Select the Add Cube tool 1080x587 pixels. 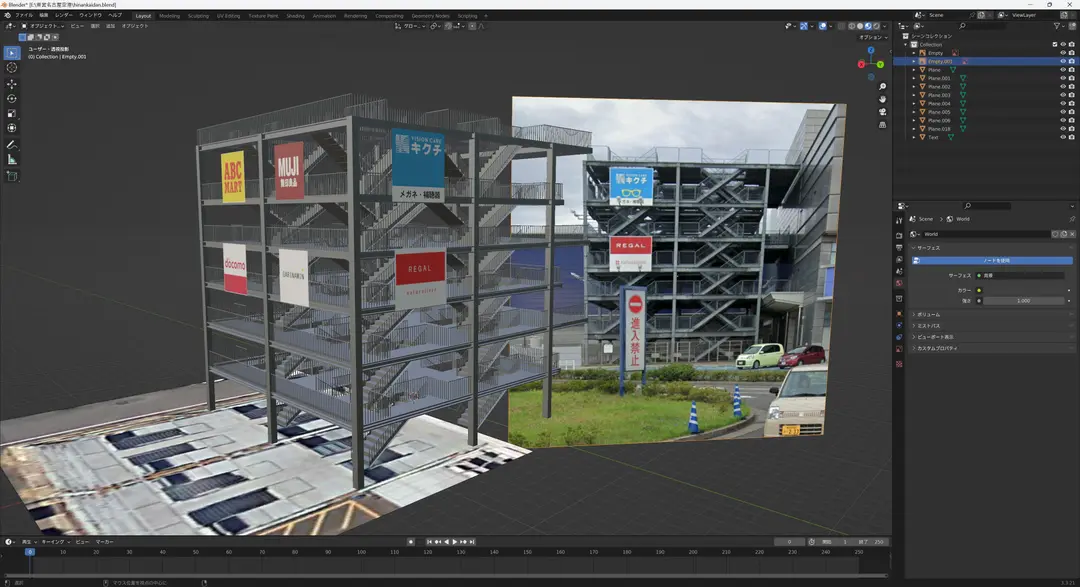coord(12,176)
